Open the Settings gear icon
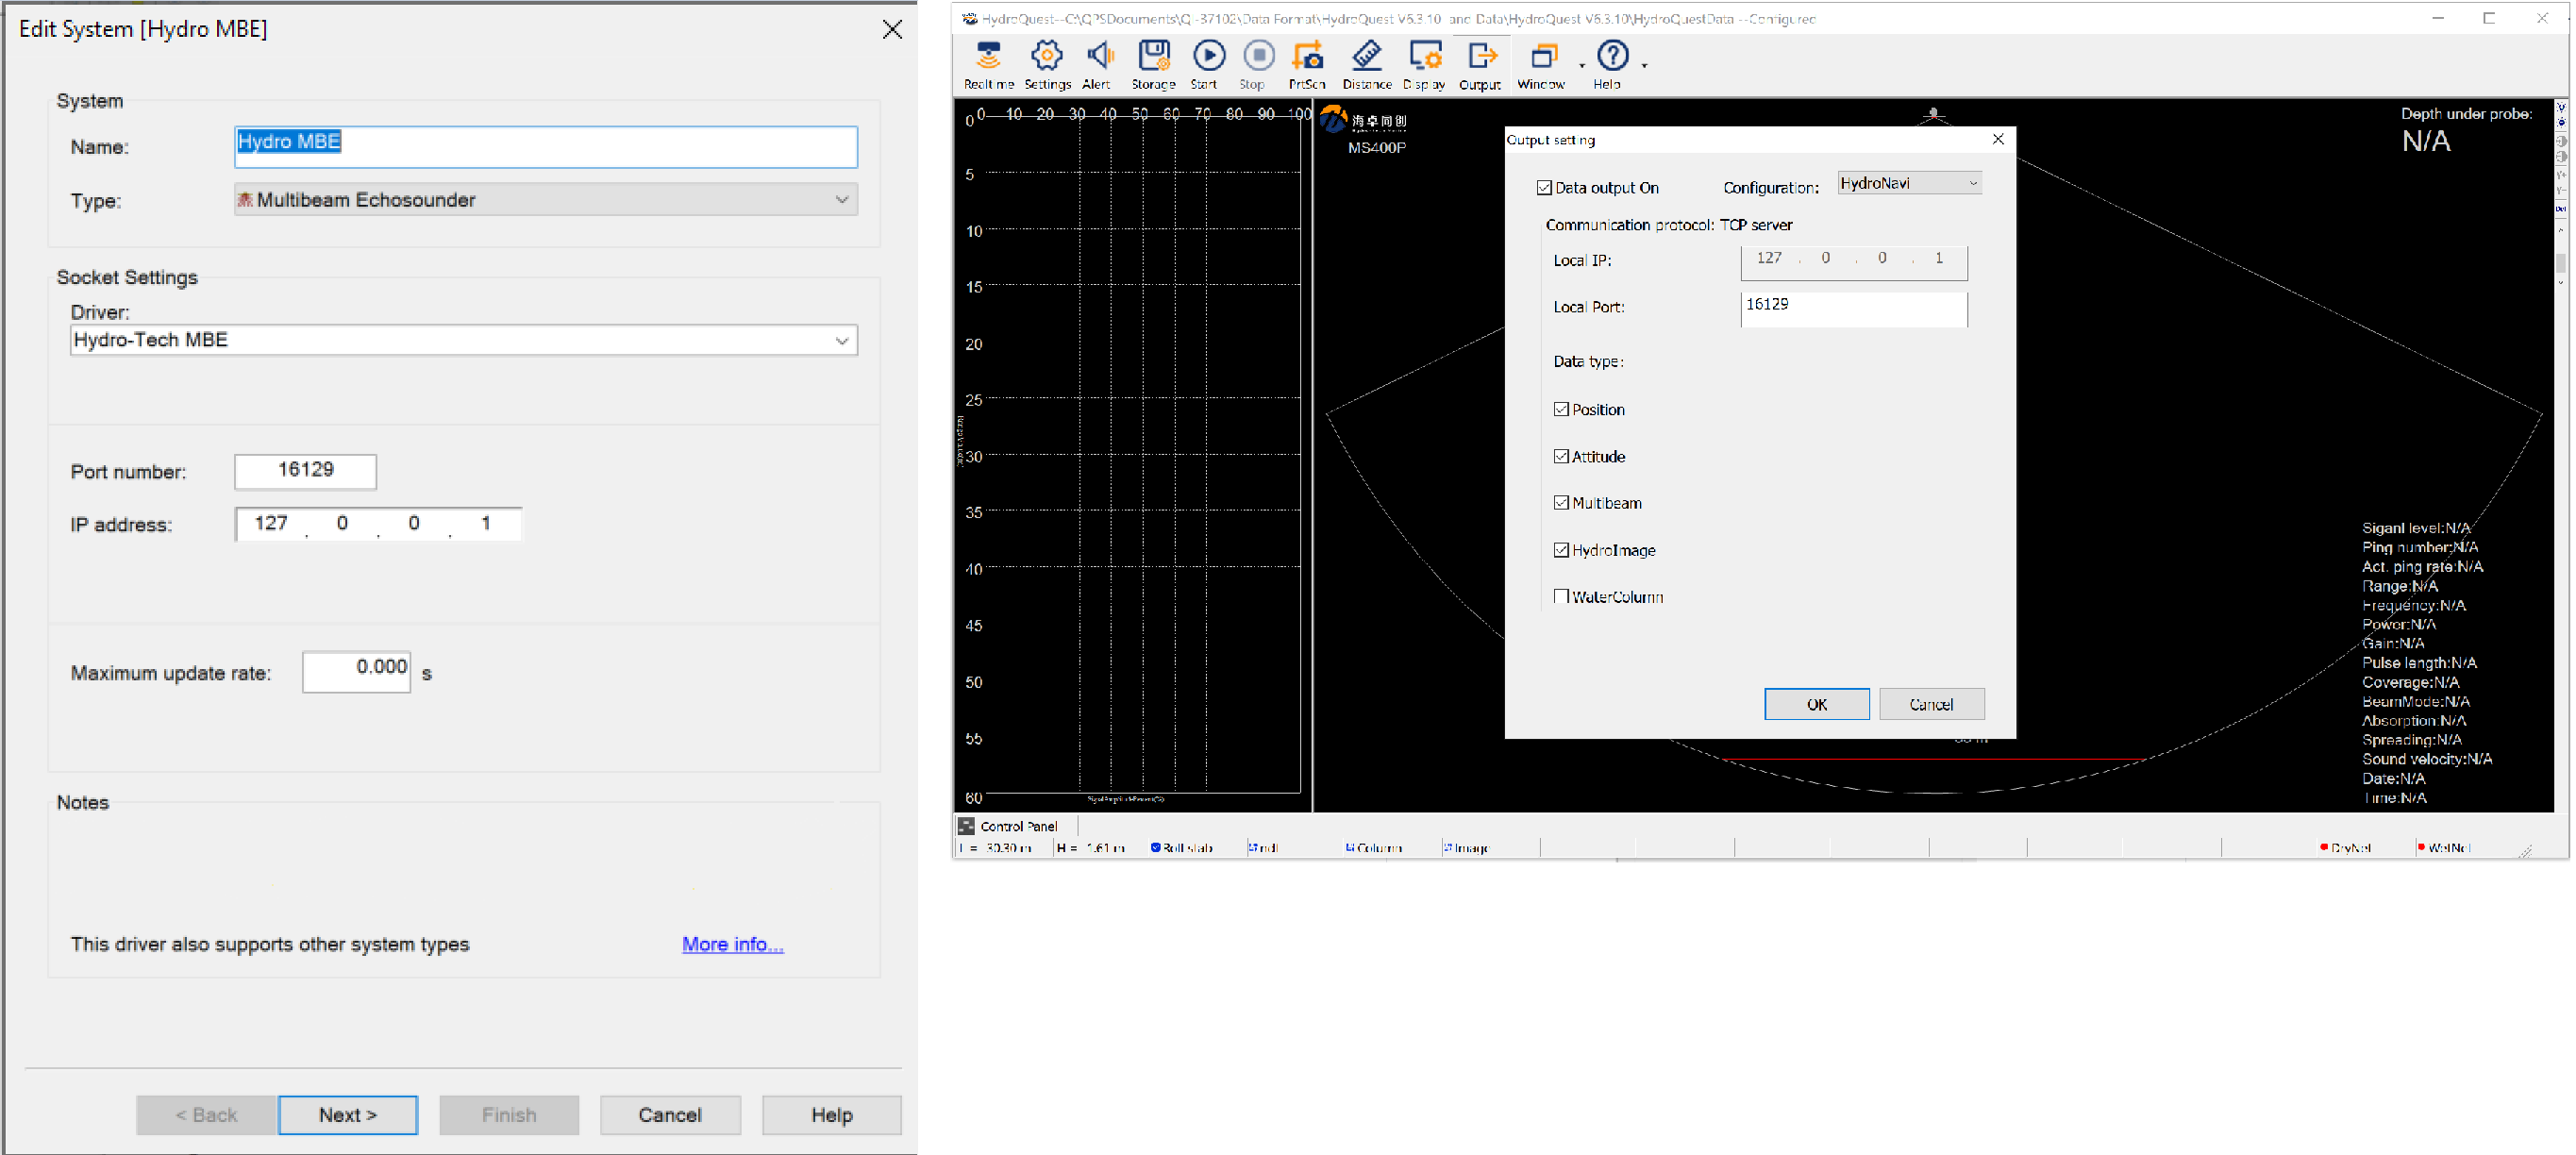The width and height of the screenshot is (2576, 1155). [1046, 63]
